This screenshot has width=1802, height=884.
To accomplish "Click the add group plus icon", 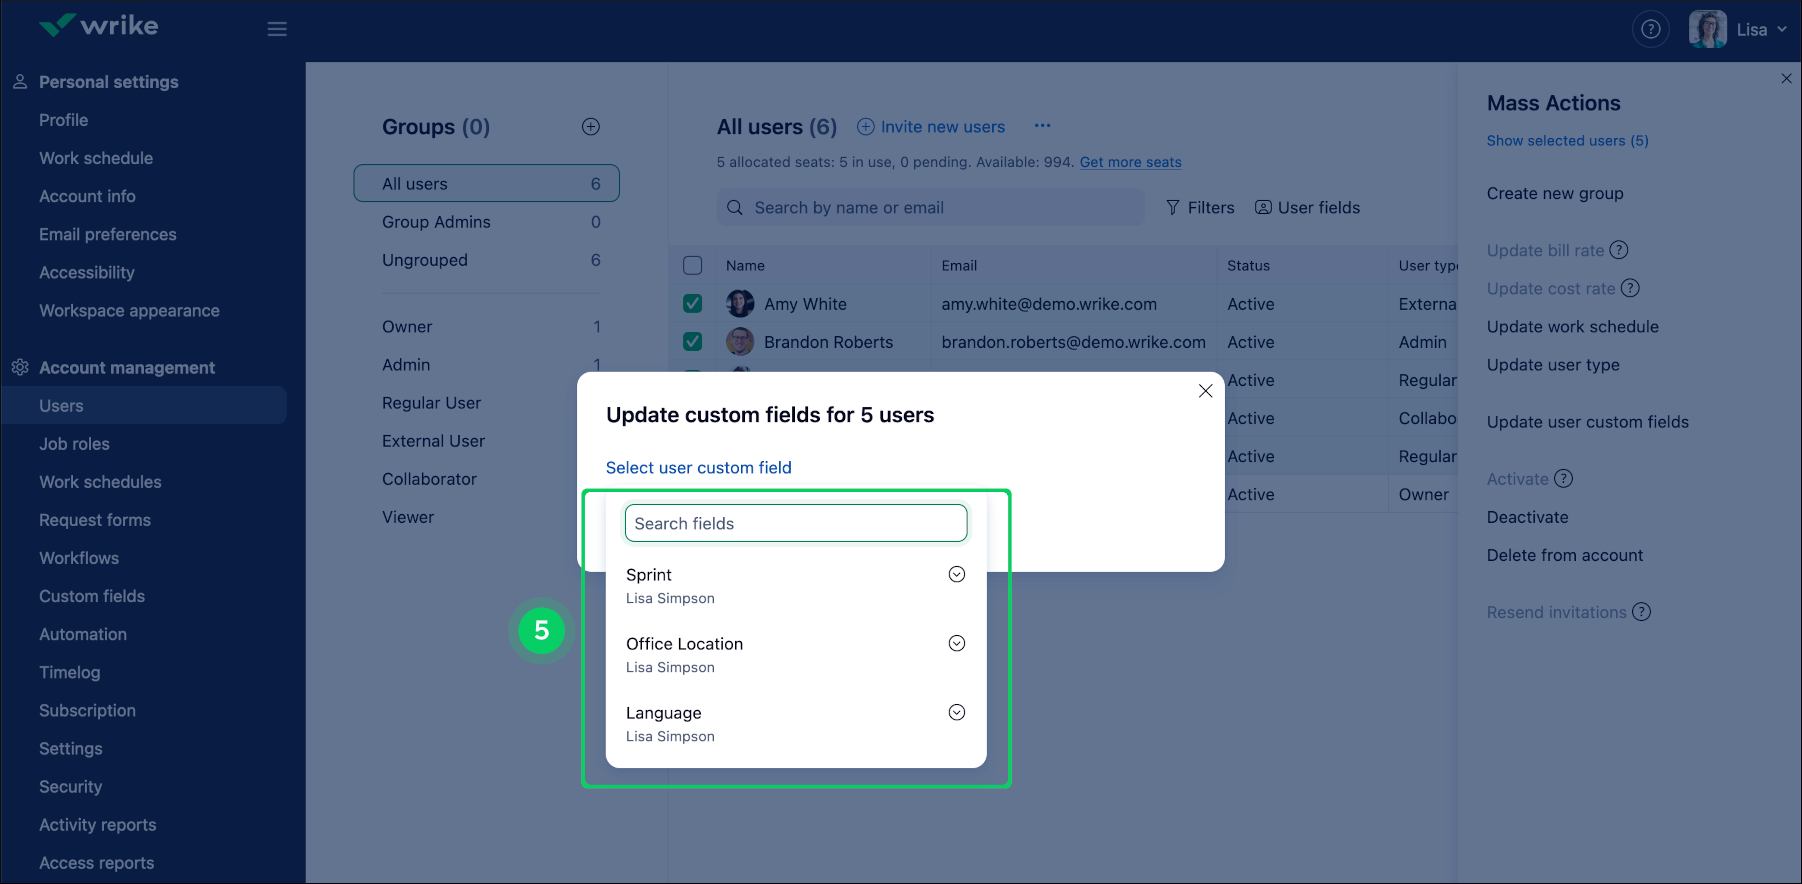I will [x=591, y=127].
